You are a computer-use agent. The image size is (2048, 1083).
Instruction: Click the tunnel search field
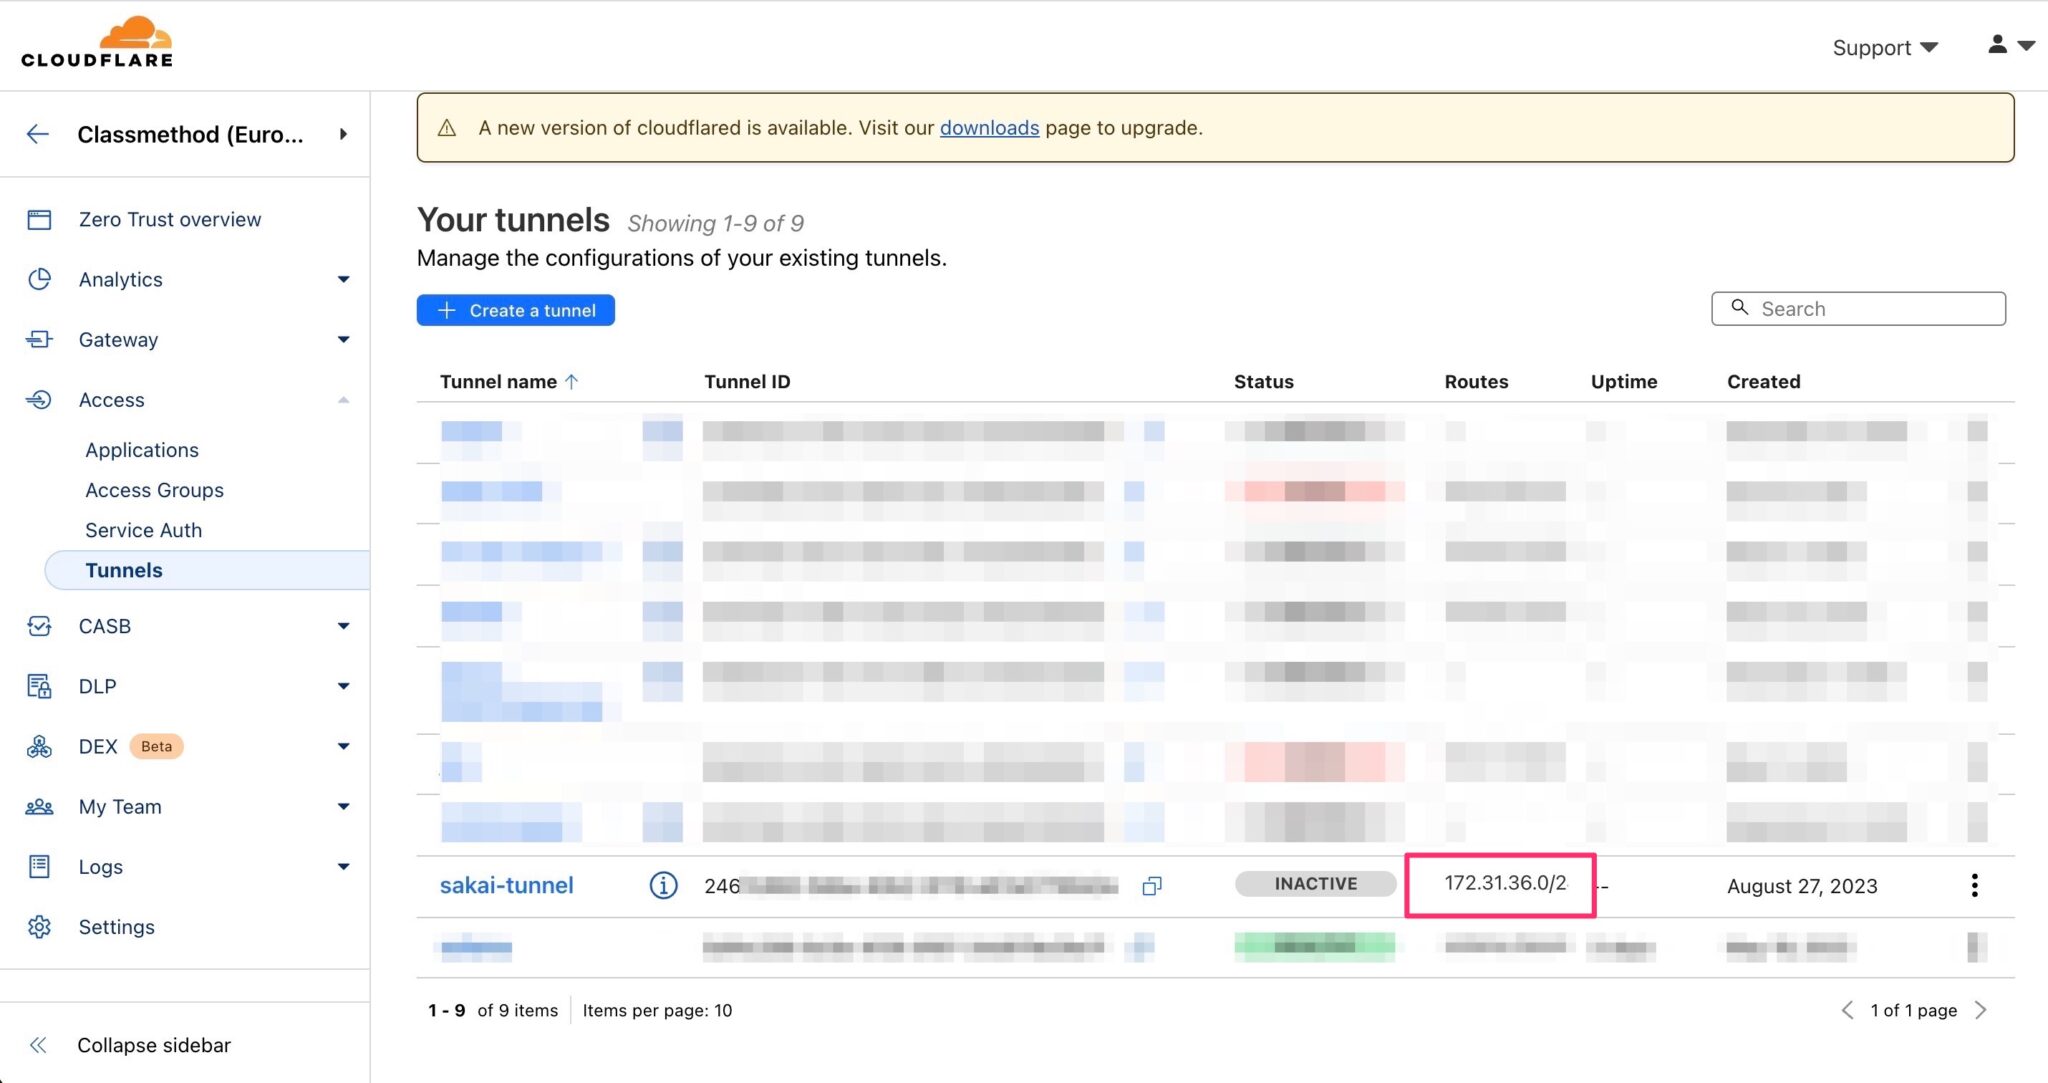[1858, 308]
